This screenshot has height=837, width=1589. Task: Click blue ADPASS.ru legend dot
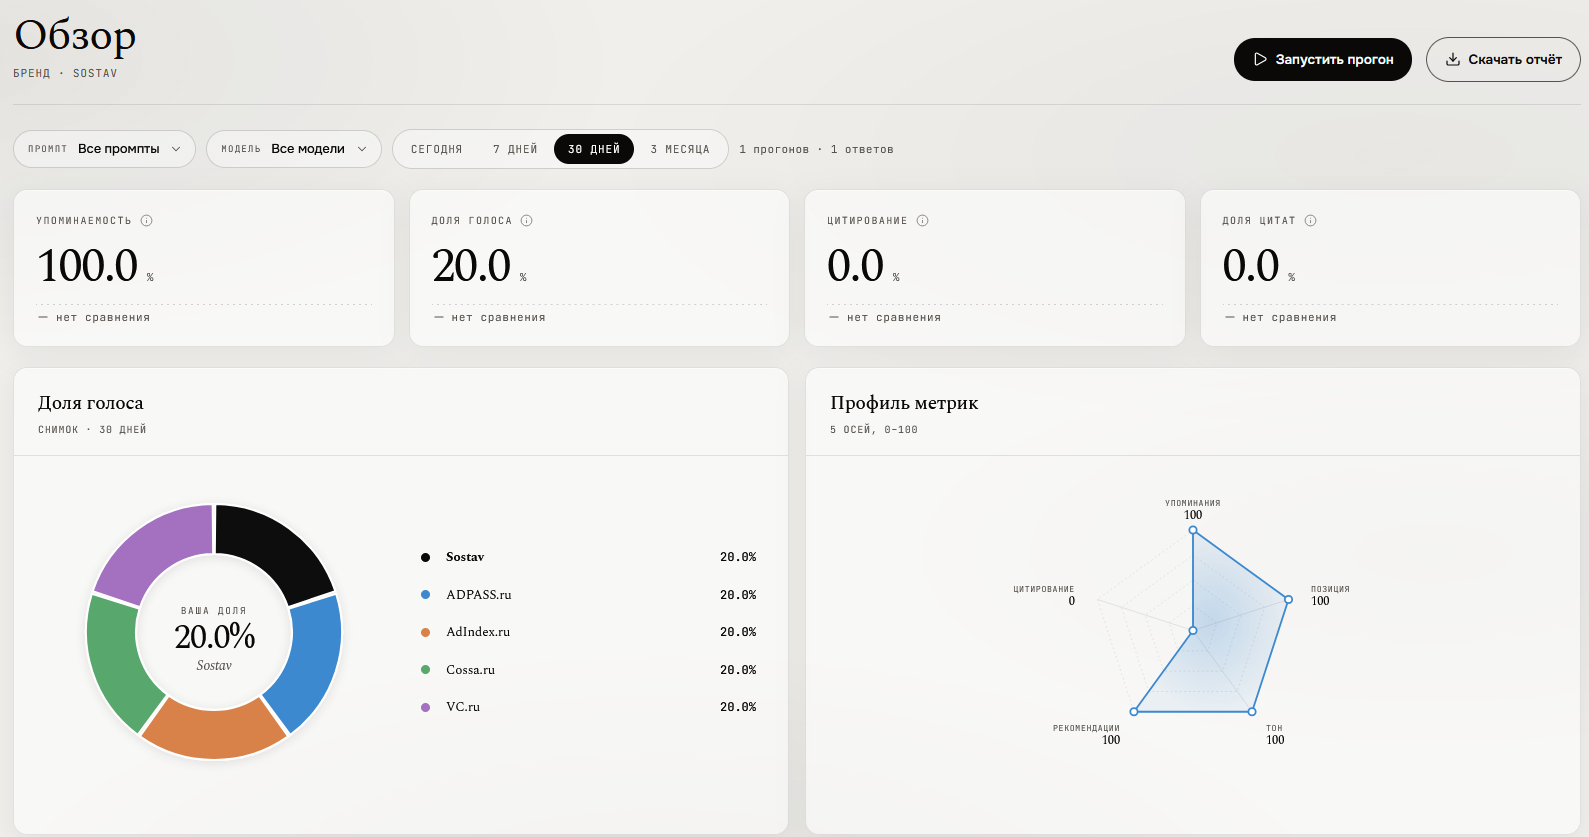click(x=425, y=595)
